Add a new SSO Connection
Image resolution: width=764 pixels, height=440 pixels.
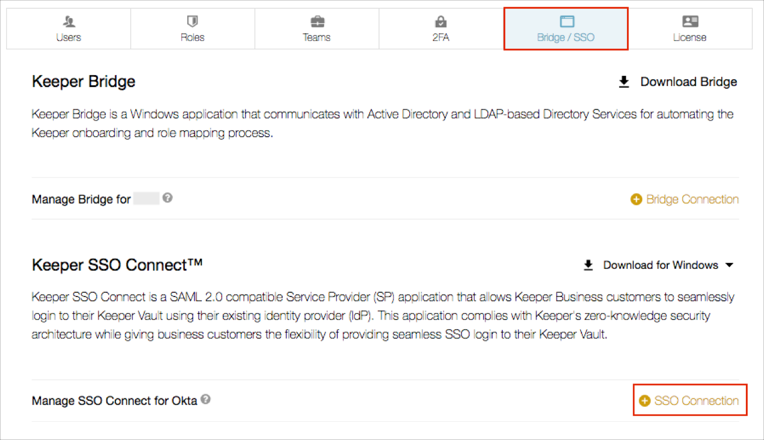click(x=696, y=401)
